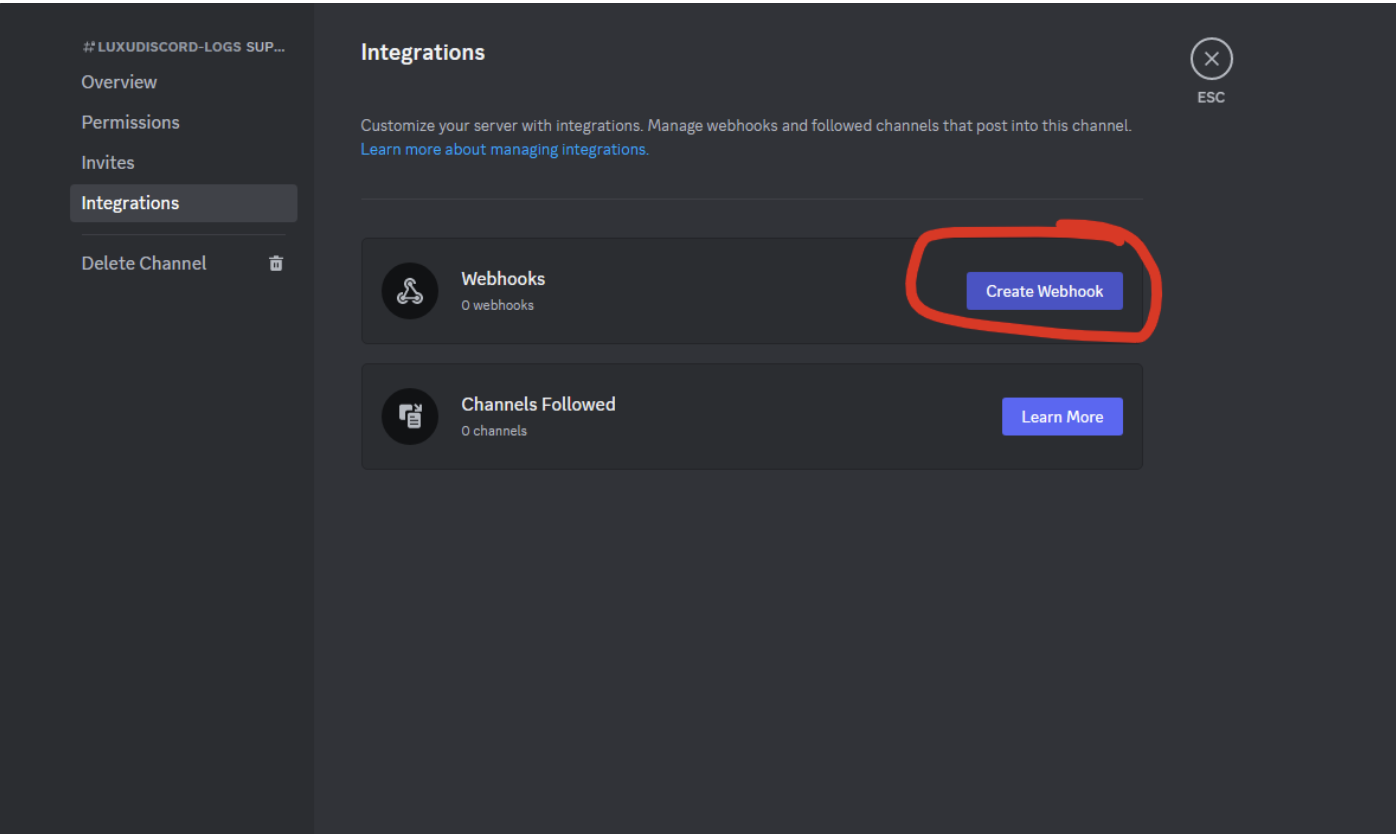
Task: Click the LUXUDISCORD-LOGS channel name header
Action: [x=191, y=47]
